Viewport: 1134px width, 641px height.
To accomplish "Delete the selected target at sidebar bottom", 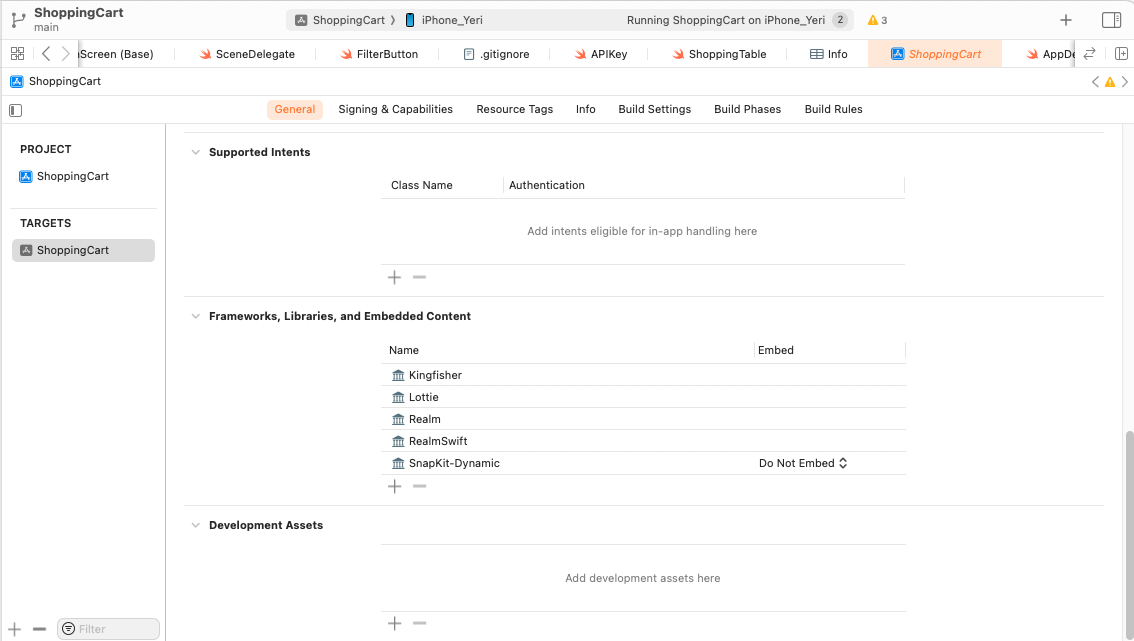I will pyautogui.click(x=39, y=629).
